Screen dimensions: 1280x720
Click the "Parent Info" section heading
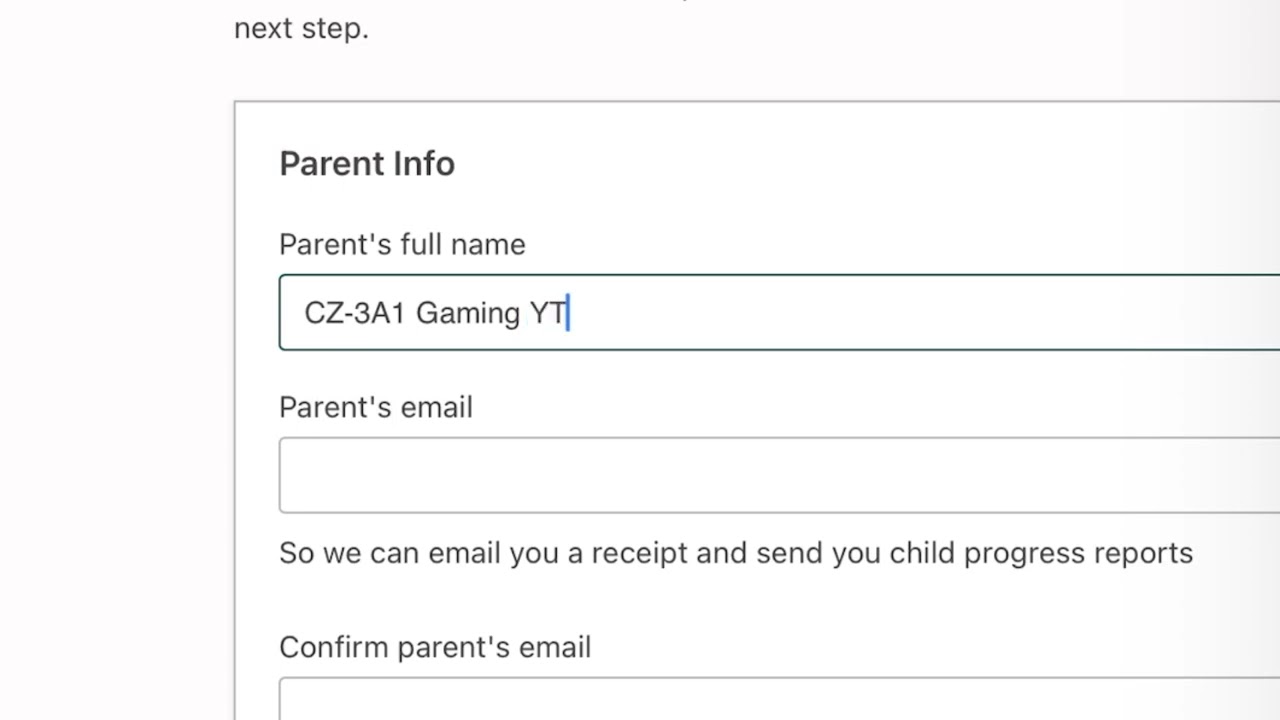coord(367,164)
